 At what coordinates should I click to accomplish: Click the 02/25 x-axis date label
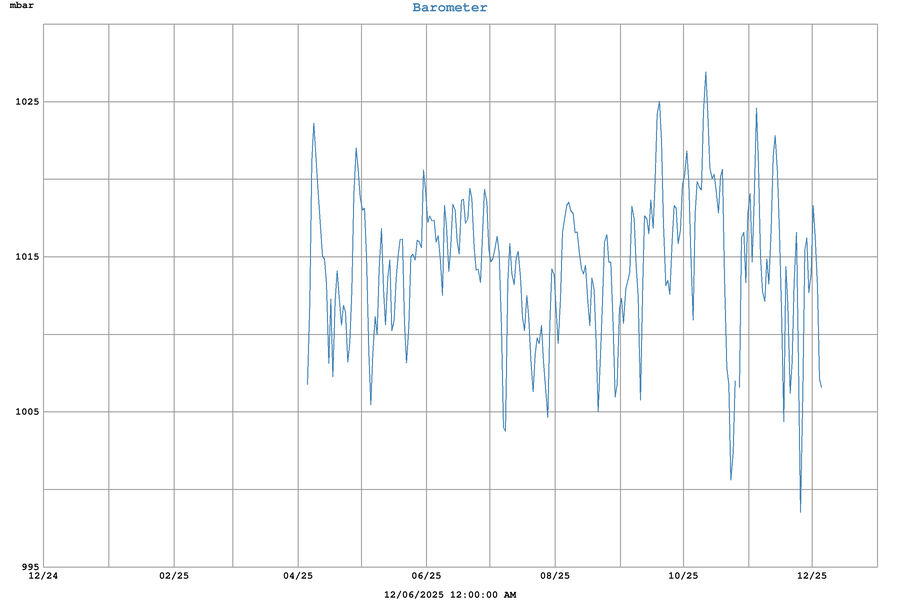[174, 576]
